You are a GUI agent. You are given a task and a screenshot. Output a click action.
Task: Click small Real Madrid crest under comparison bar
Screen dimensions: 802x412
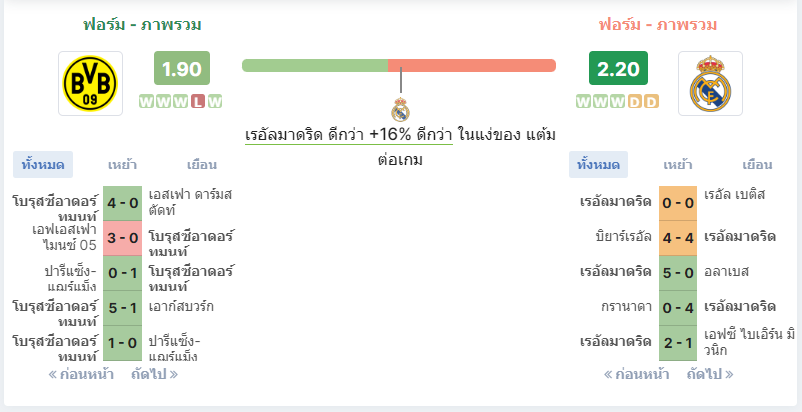tap(400, 109)
